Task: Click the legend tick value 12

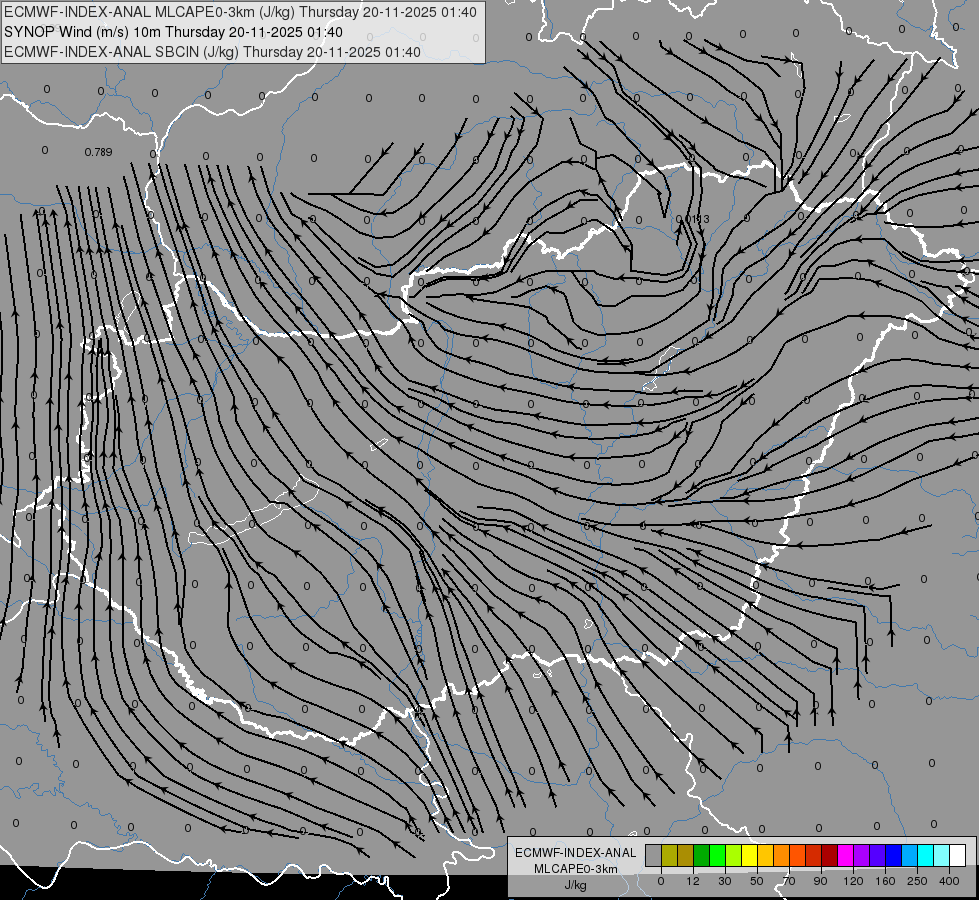Action: pyautogui.click(x=693, y=881)
